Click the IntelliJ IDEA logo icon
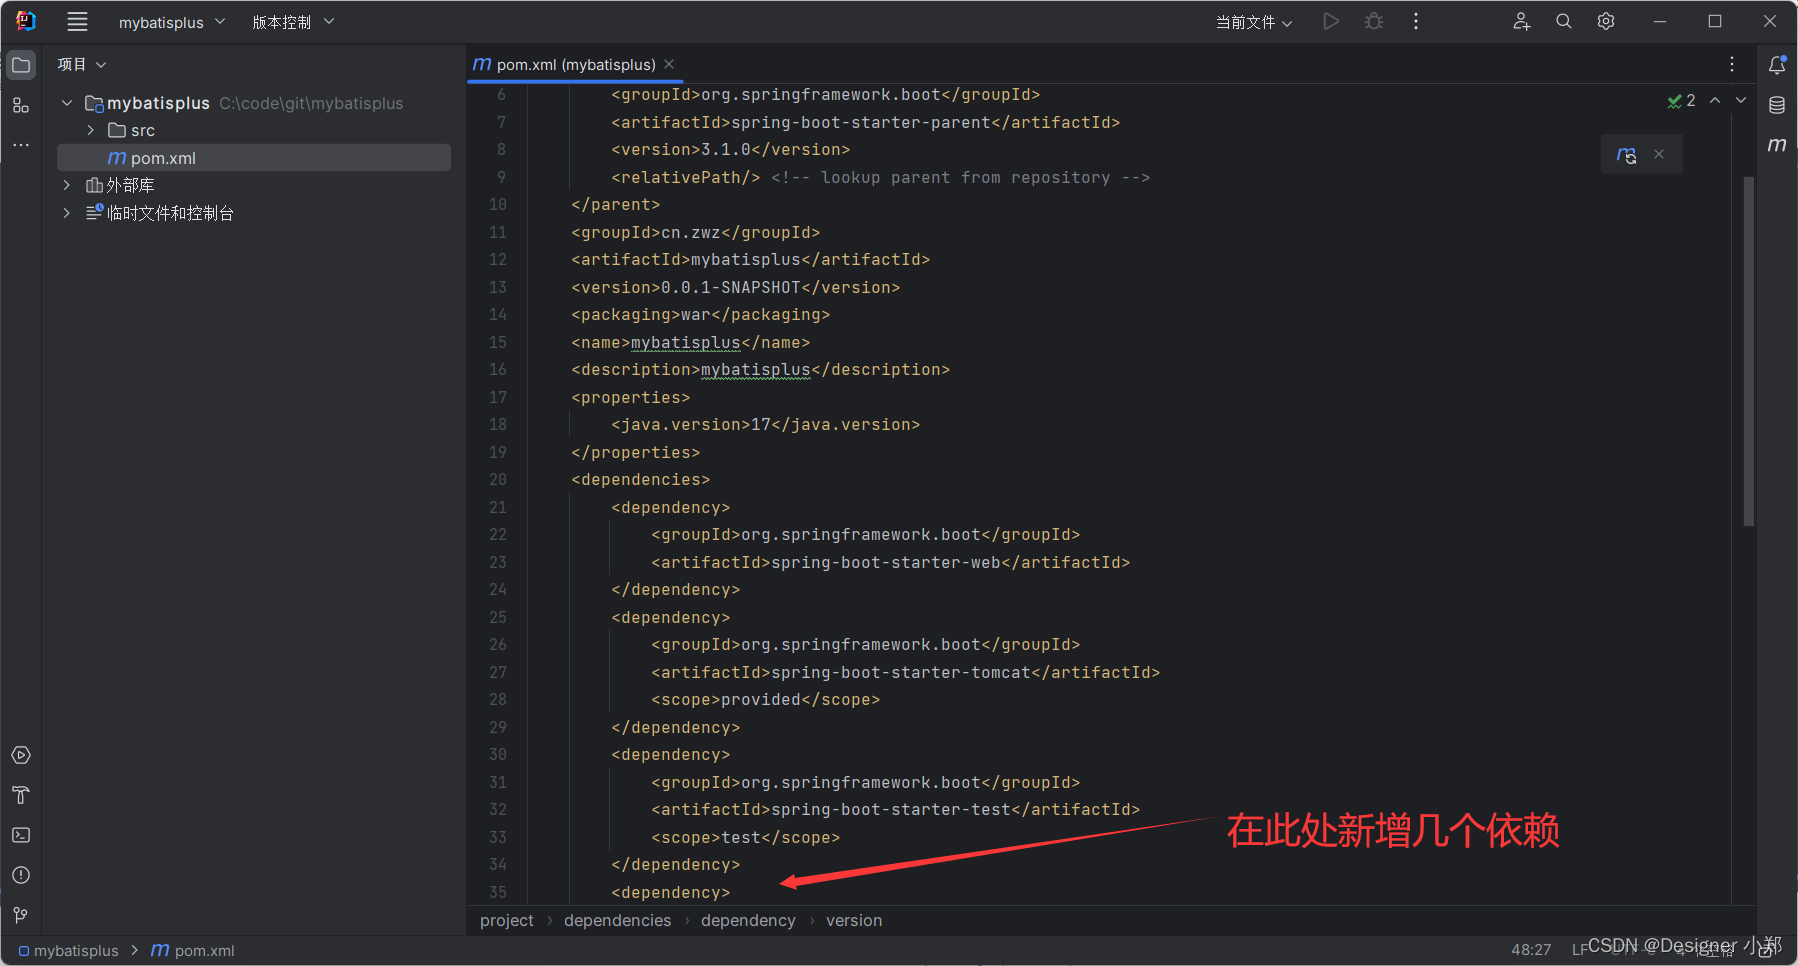 pyautogui.click(x=26, y=21)
